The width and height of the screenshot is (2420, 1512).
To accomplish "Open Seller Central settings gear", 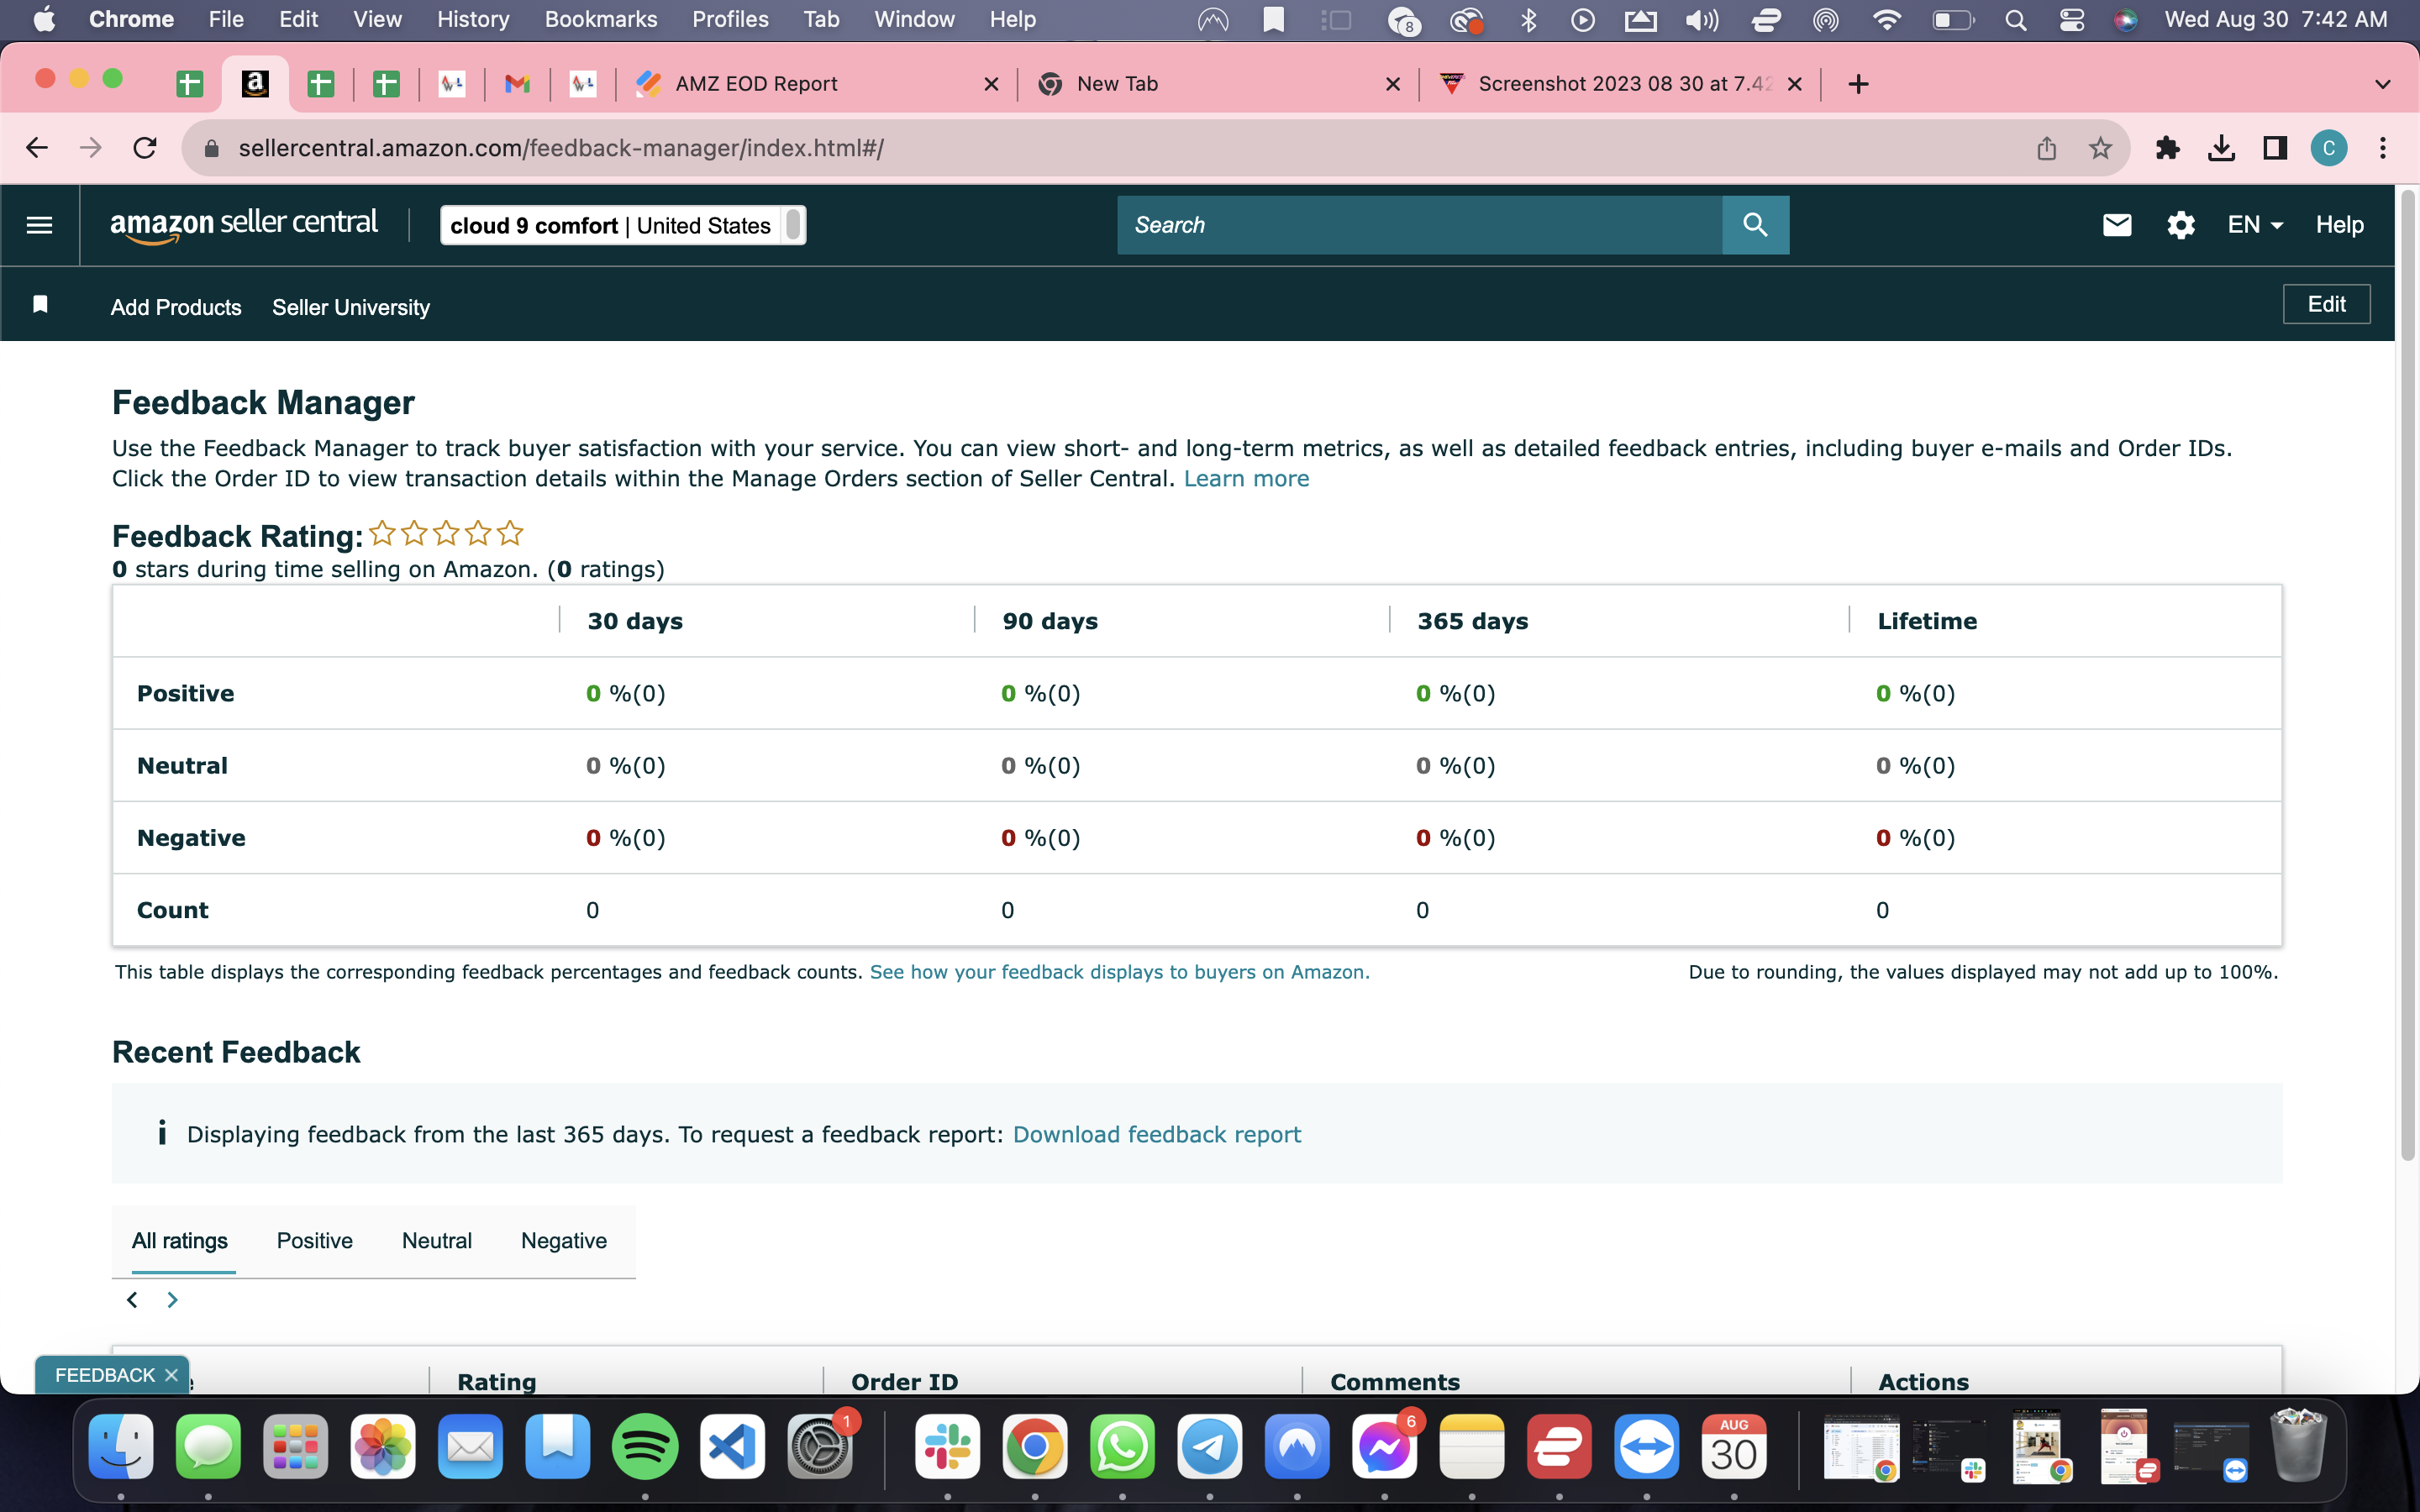I will click(x=2180, y=225).
